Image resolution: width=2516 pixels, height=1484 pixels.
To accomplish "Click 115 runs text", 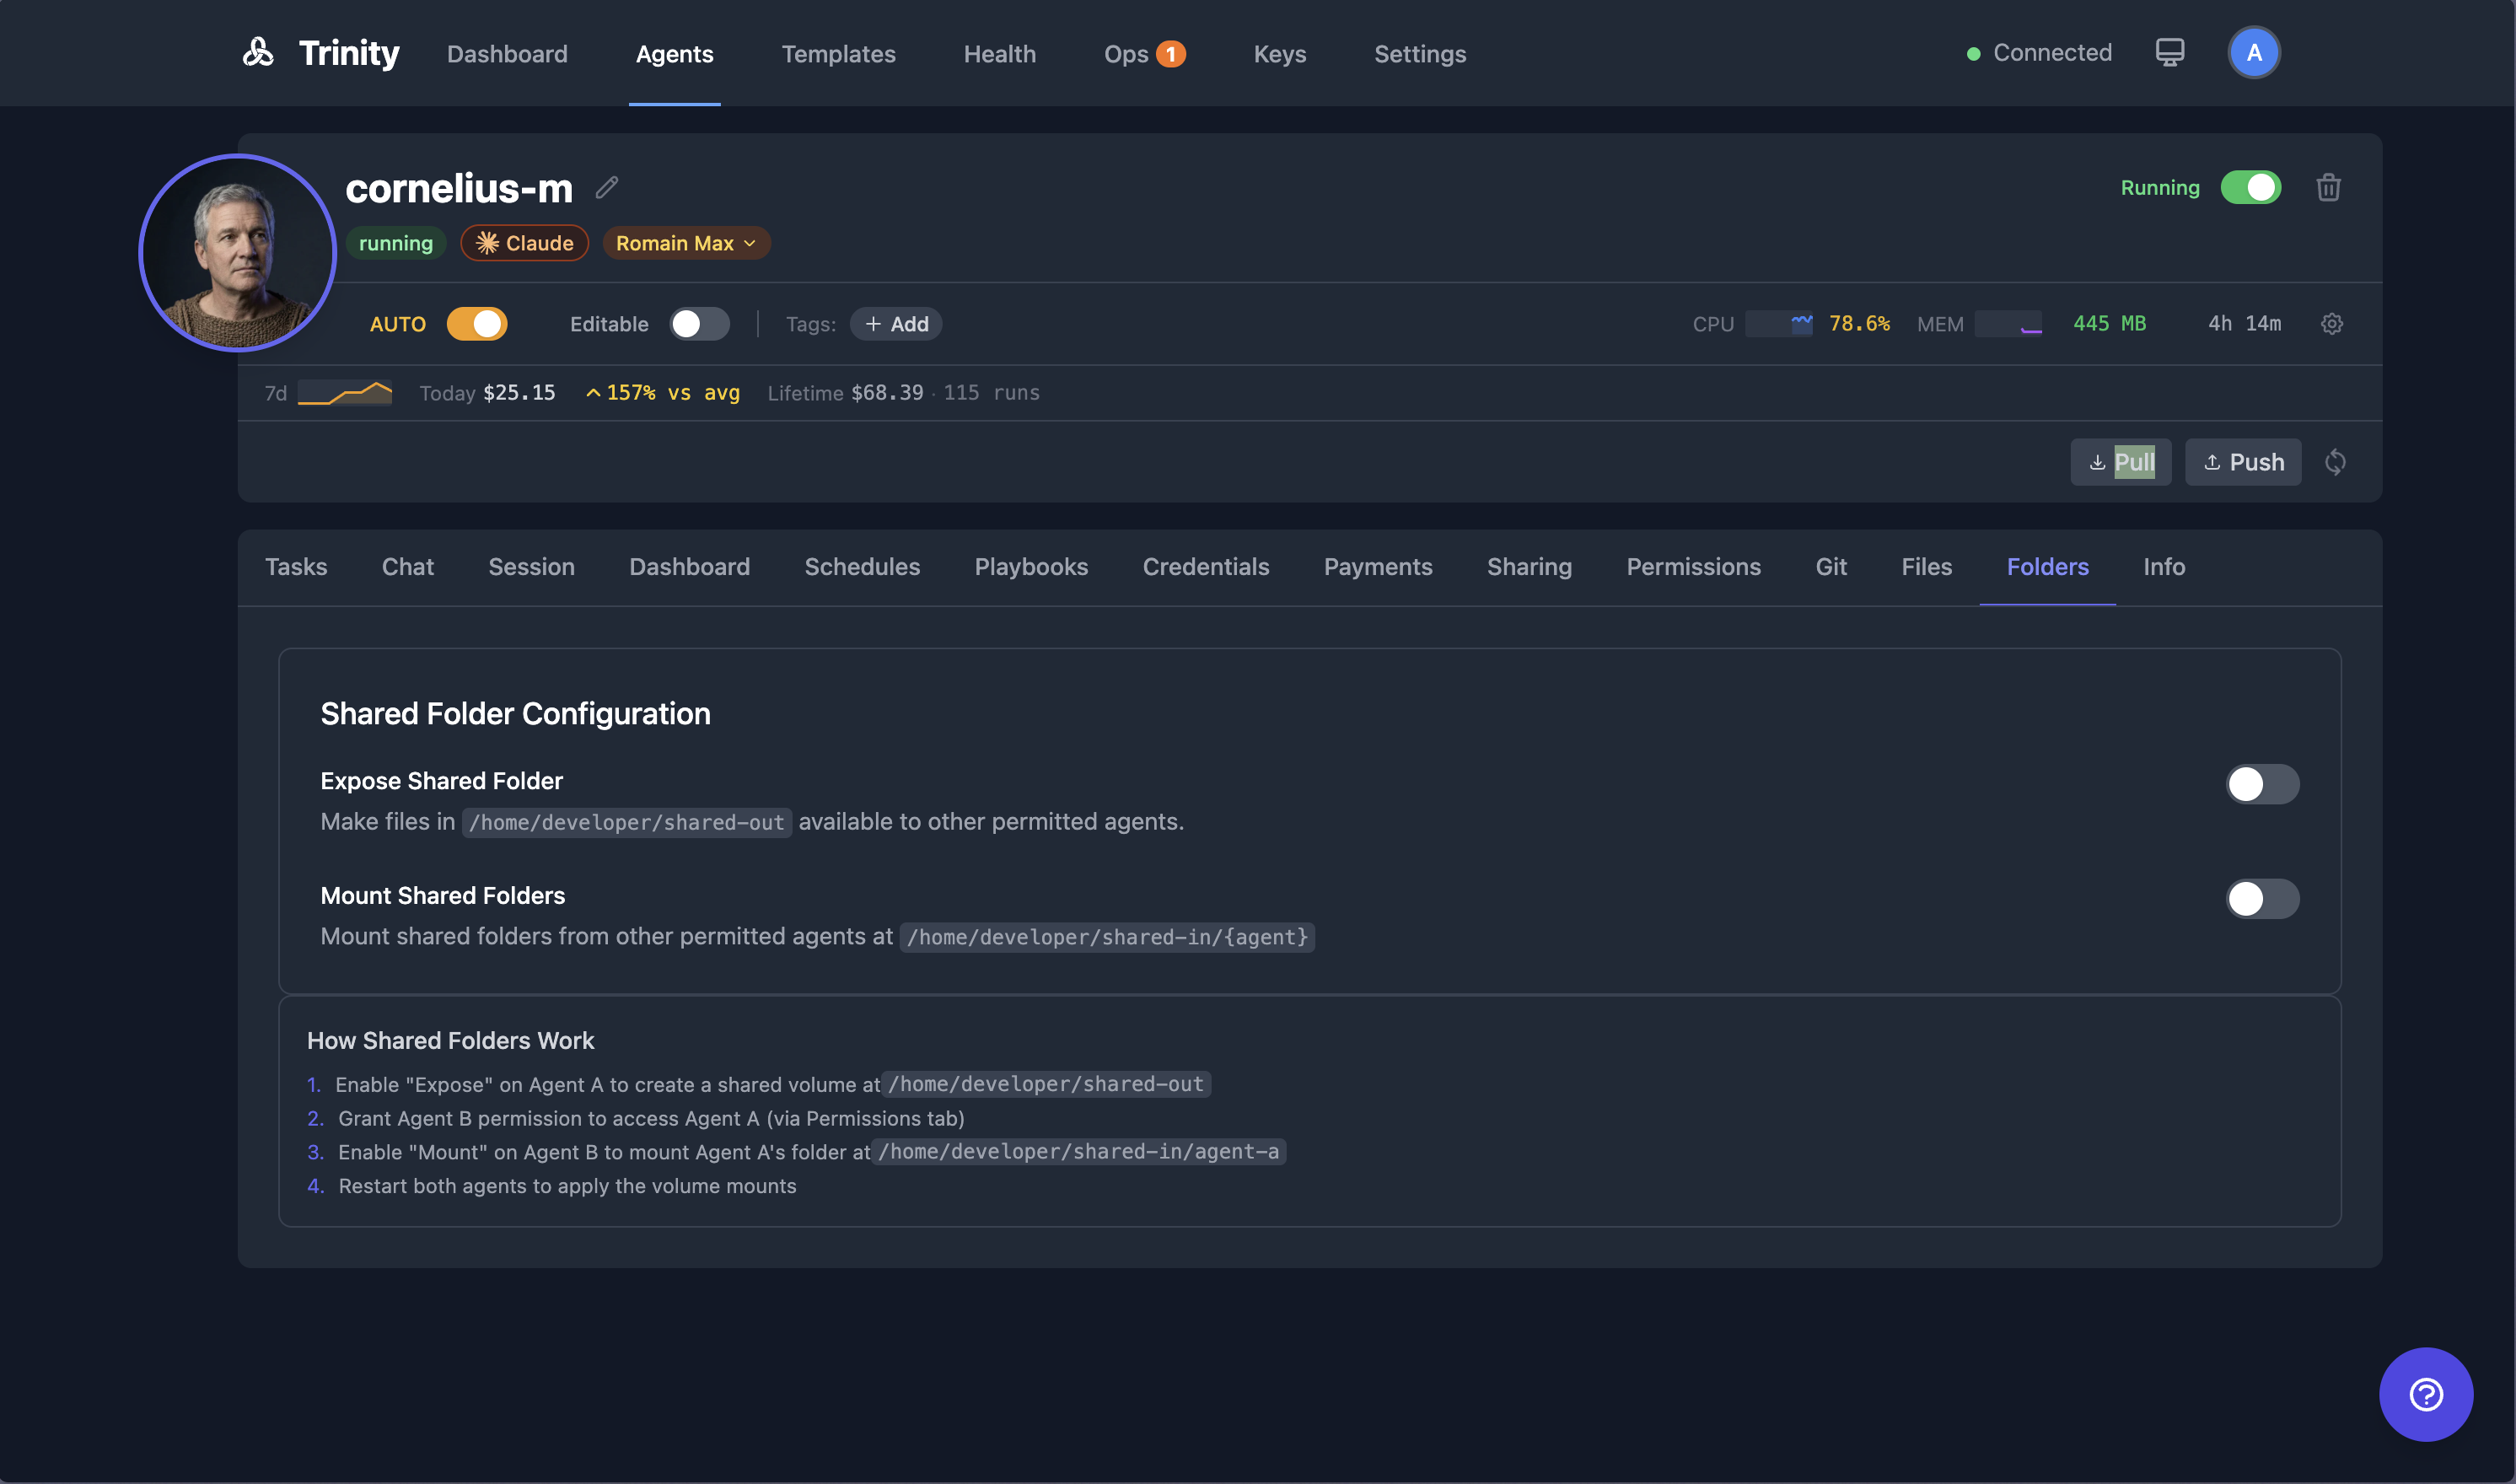I will (x=991, y=393).
